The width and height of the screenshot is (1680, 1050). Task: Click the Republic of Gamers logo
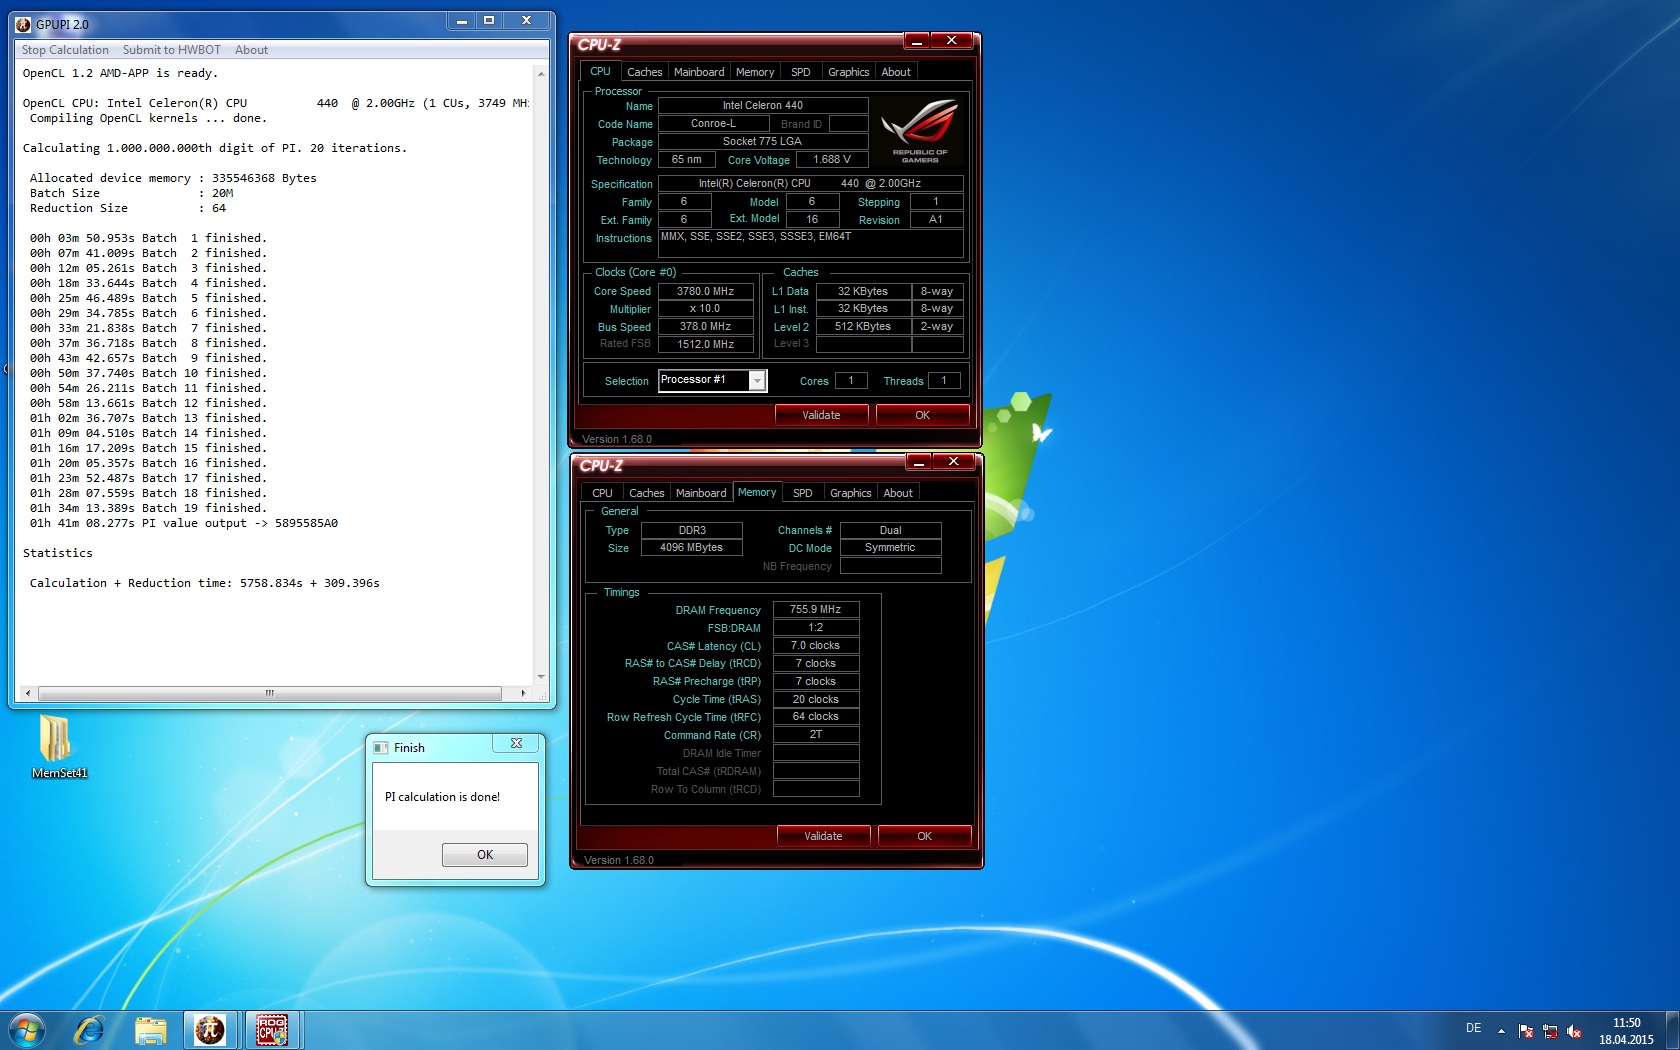(920, 131)
